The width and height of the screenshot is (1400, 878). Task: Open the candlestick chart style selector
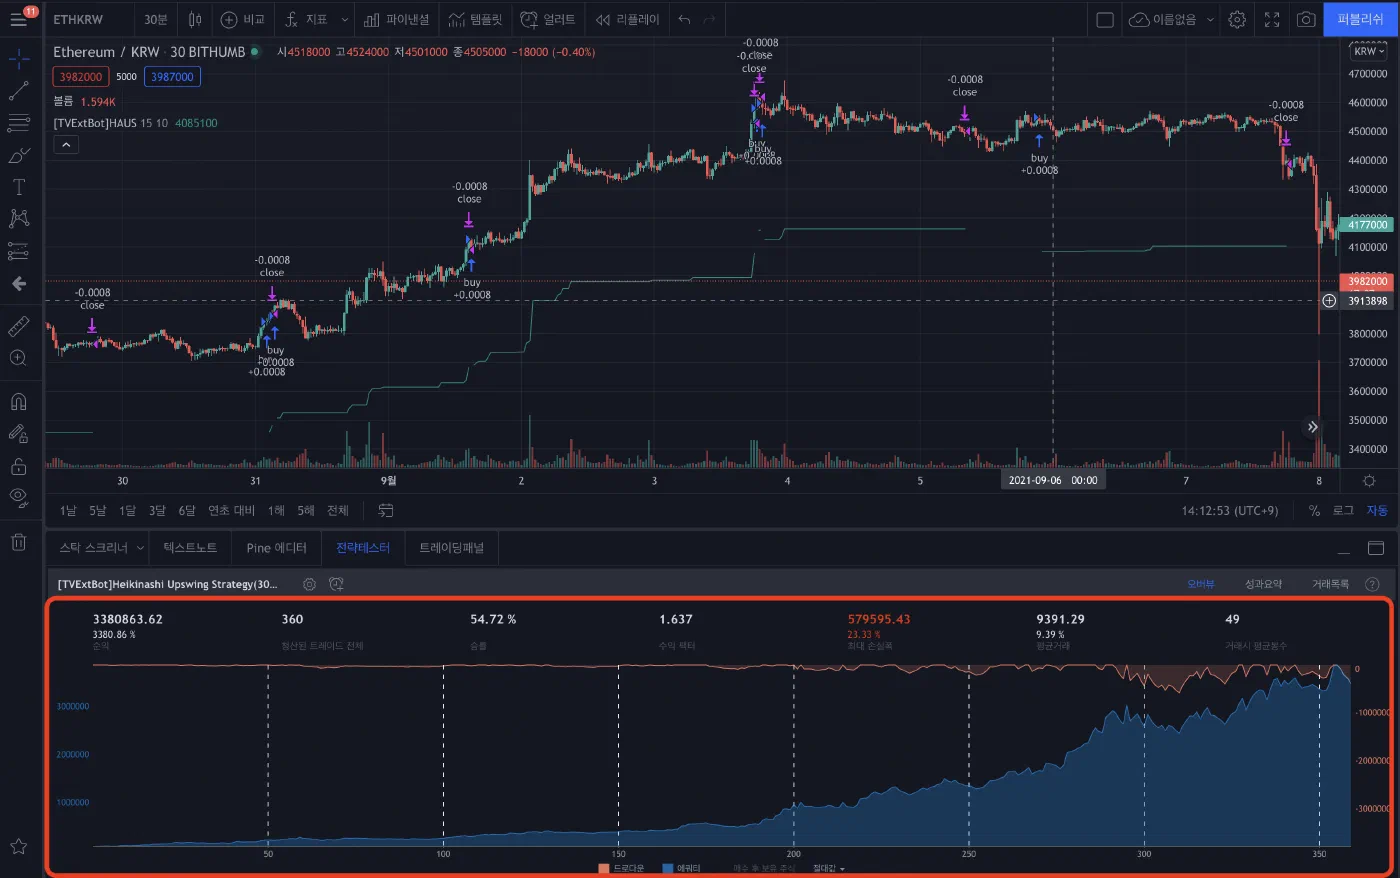pos(195,19)
